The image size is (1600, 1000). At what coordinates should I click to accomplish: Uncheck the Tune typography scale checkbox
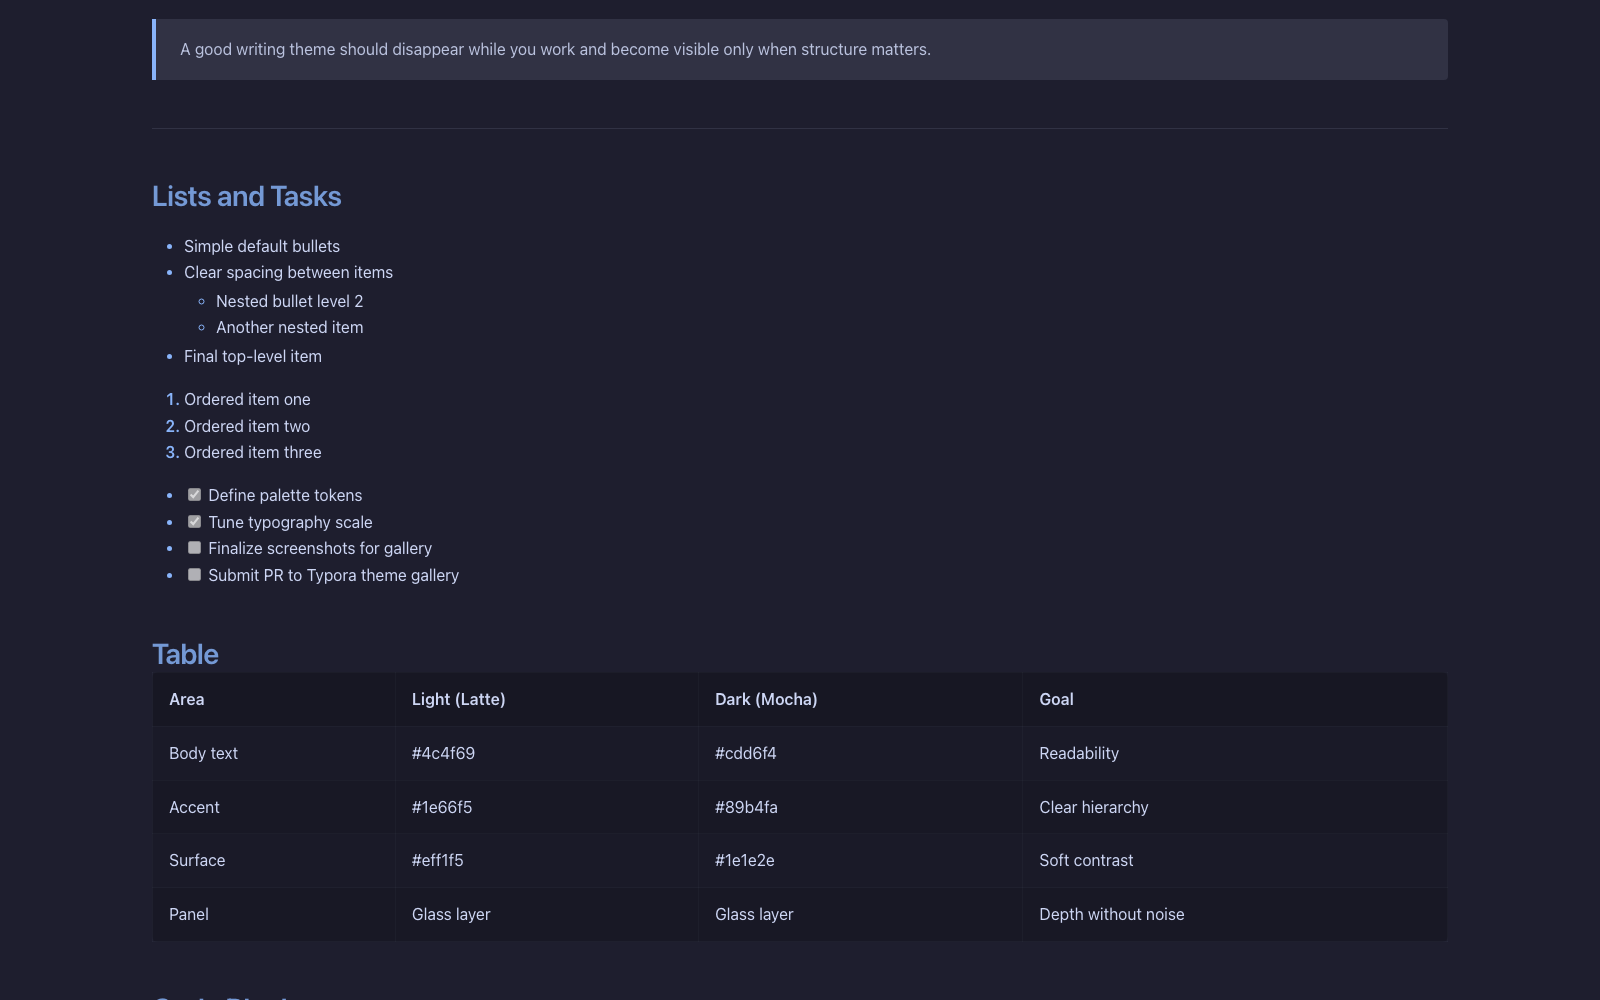195,522
